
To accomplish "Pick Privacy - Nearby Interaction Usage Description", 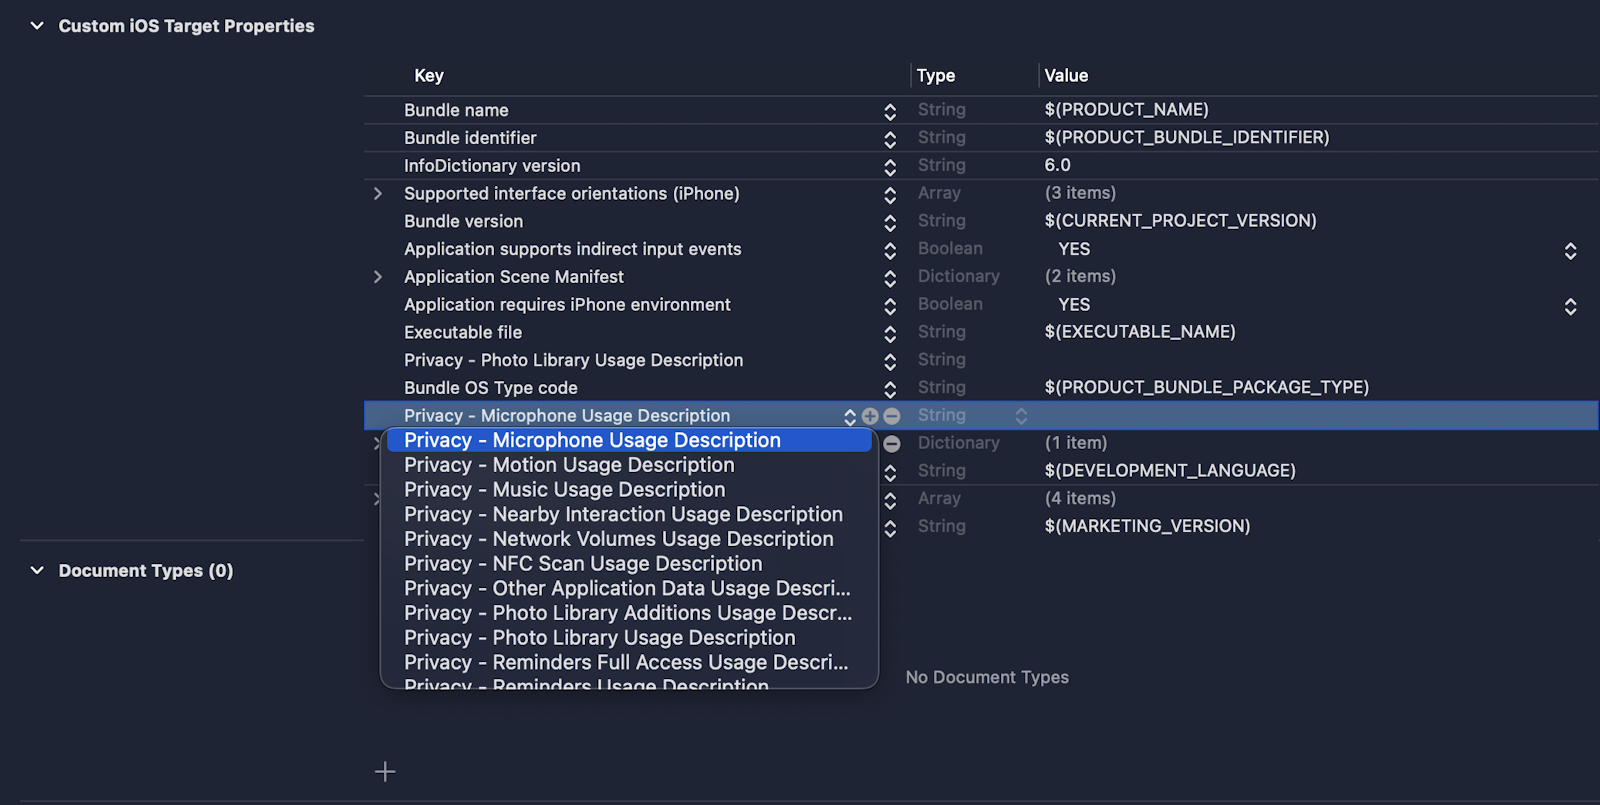I will coord(623,514).
